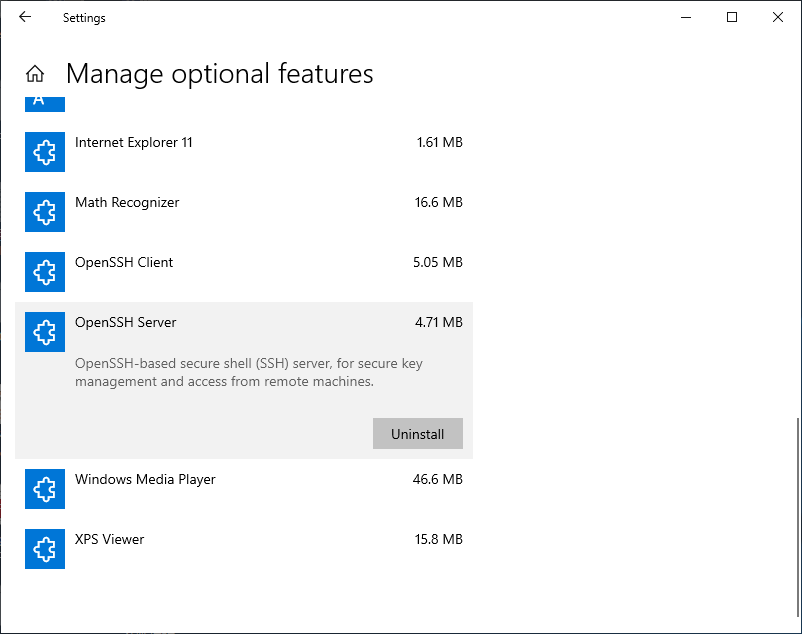Go to Settings home via house icon
Image resolution: width=802 pixels, height=634 pixels.
(x=35, y=74)
